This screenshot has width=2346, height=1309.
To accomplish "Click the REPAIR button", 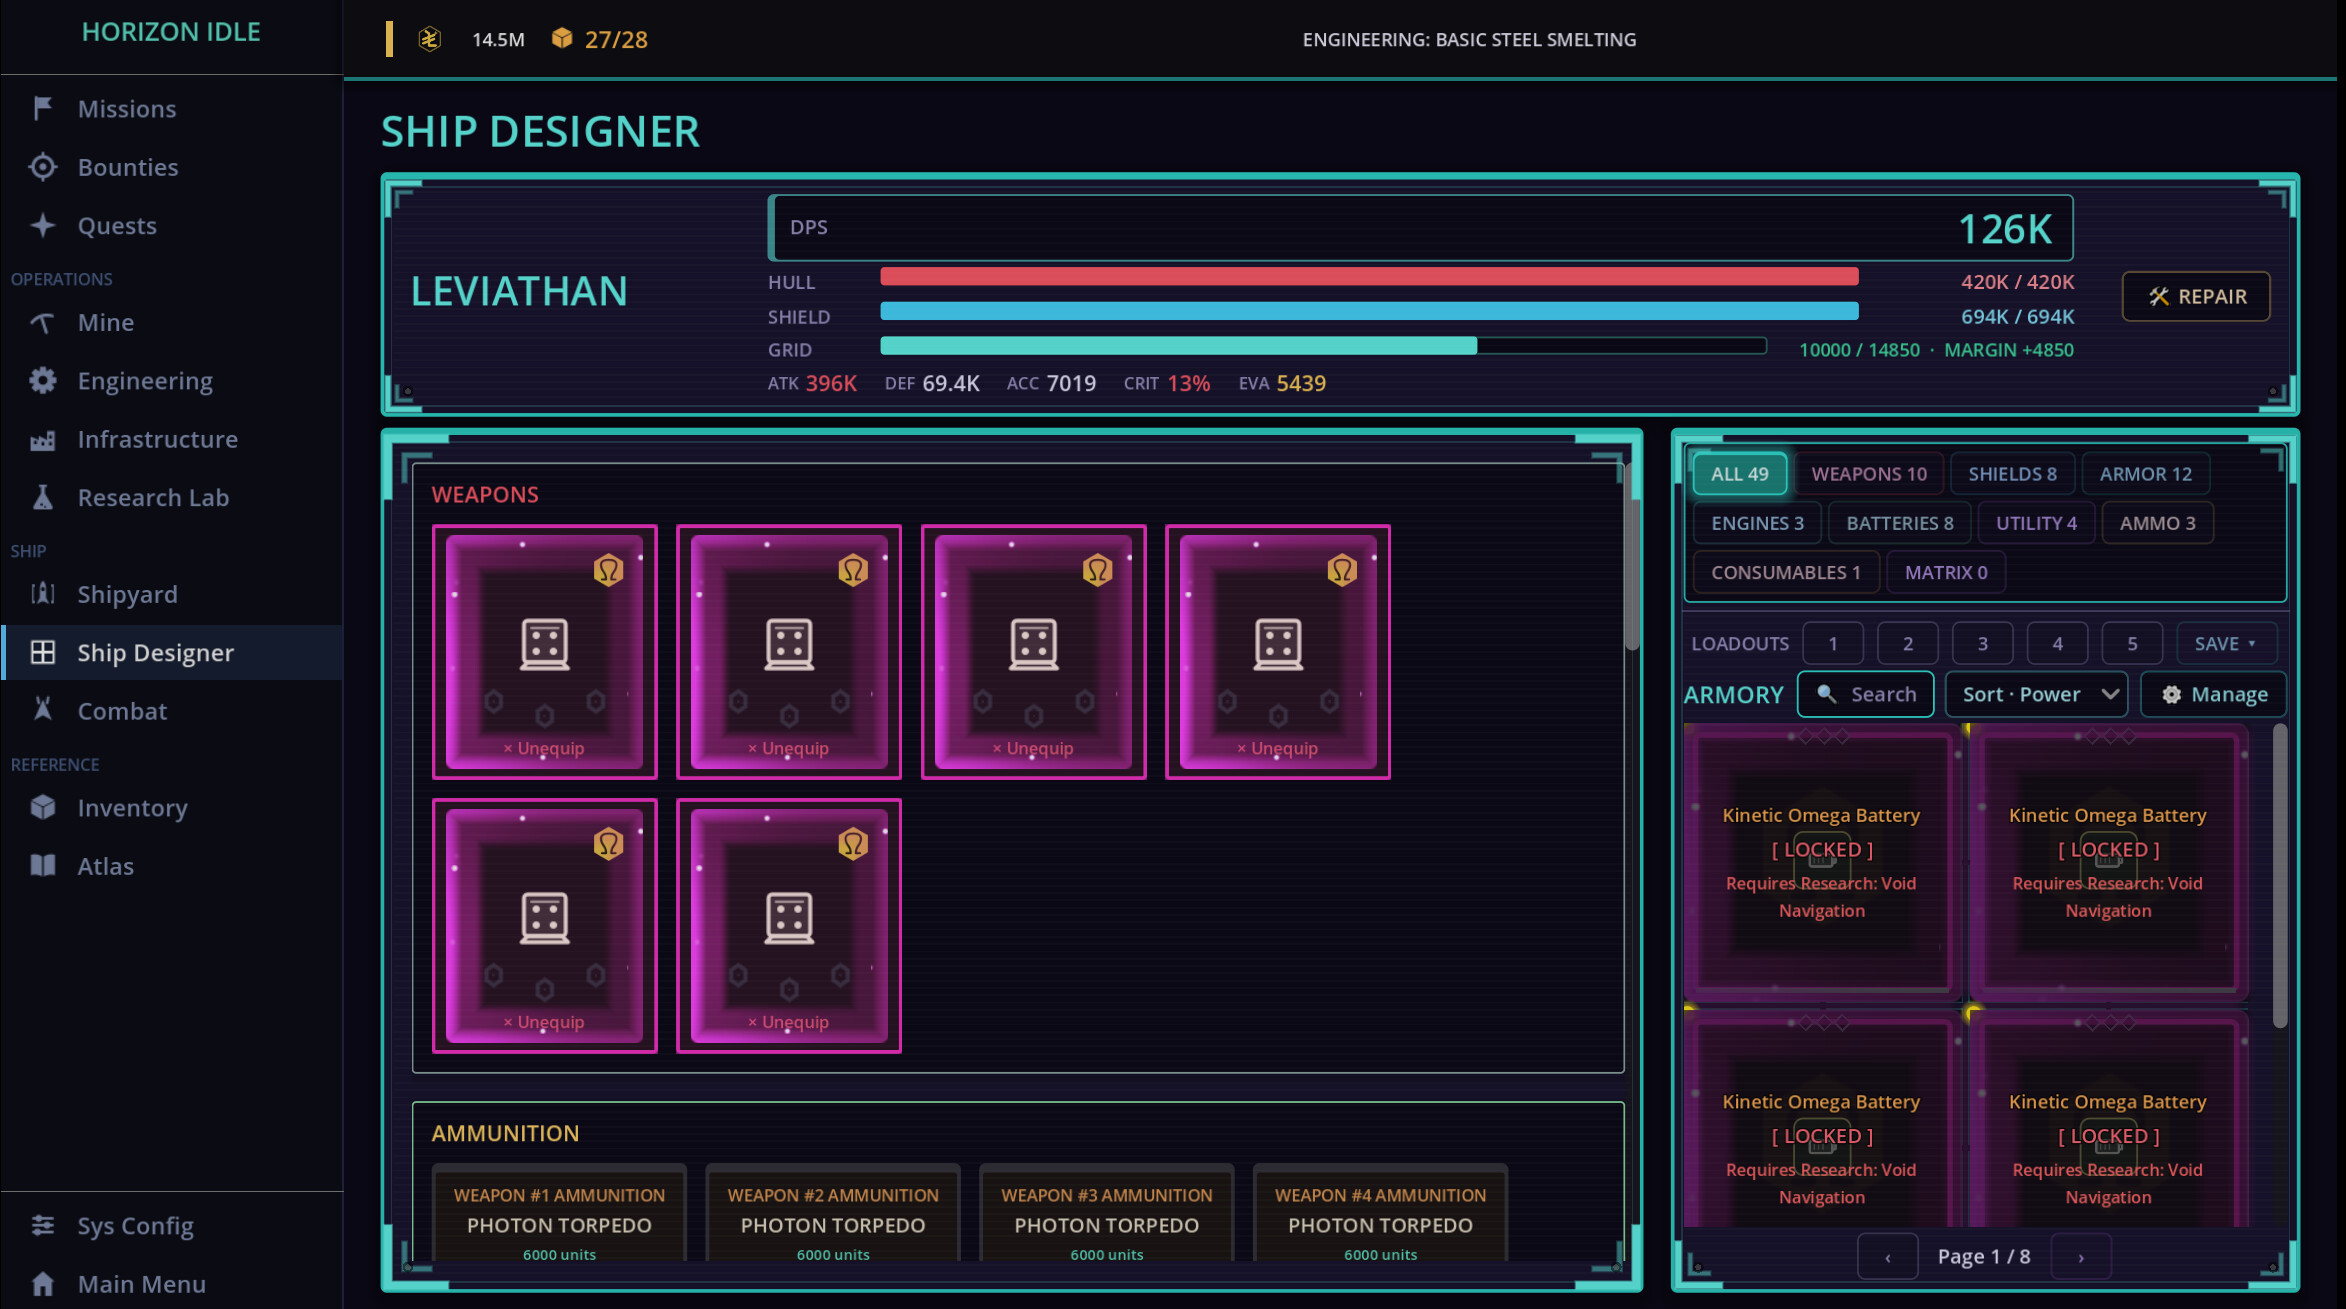I will [2196, 296].
